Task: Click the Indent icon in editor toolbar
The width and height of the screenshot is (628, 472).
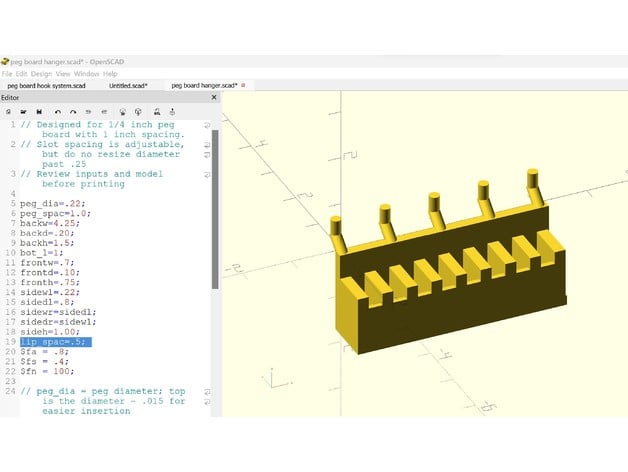Action: point(104,112)
